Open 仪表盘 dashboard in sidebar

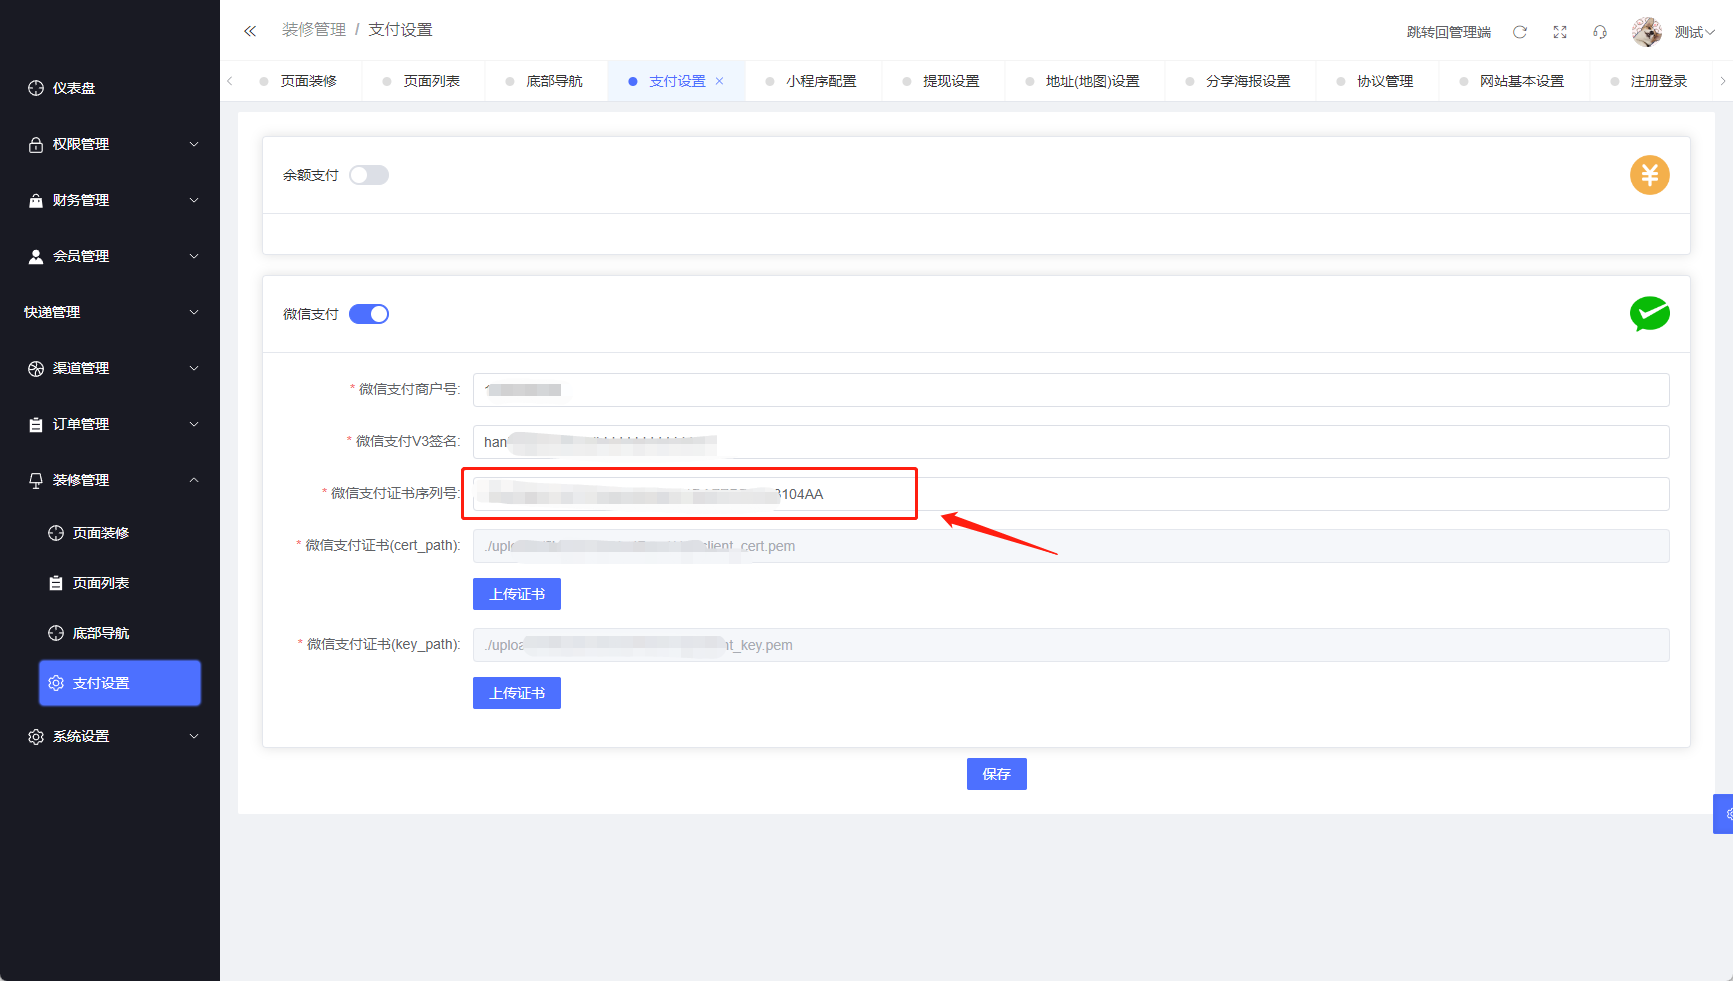74,88
